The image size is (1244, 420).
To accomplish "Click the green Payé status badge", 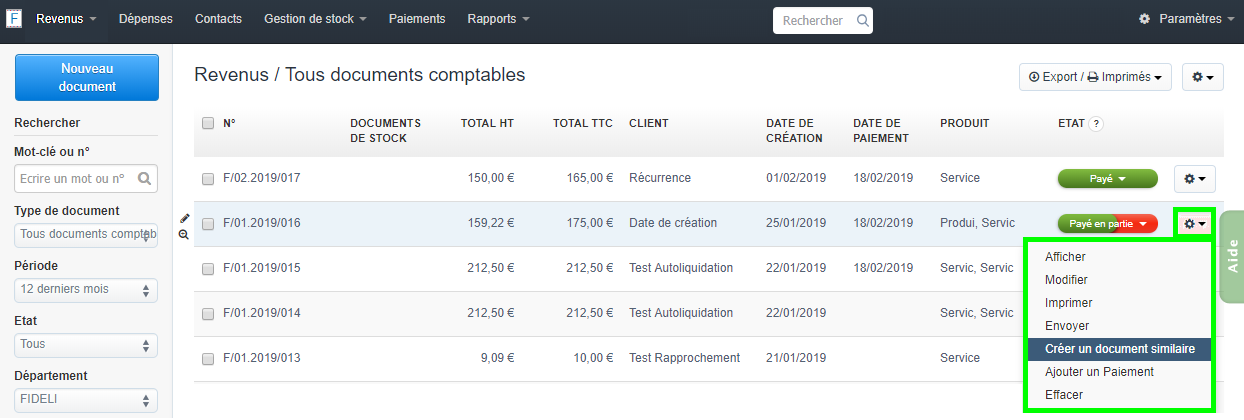I will click(1107, 179).
